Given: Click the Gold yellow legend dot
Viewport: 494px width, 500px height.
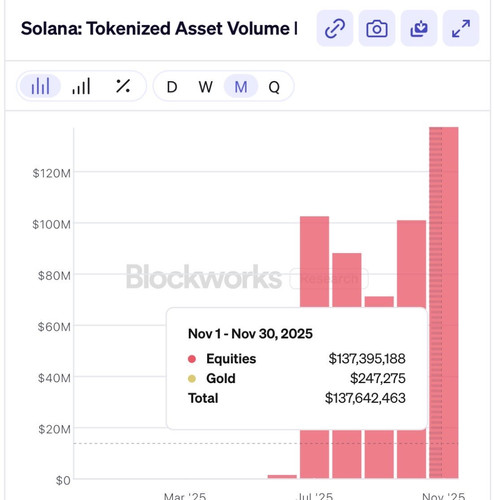Looking at the screenshot, I should [192, 379].
